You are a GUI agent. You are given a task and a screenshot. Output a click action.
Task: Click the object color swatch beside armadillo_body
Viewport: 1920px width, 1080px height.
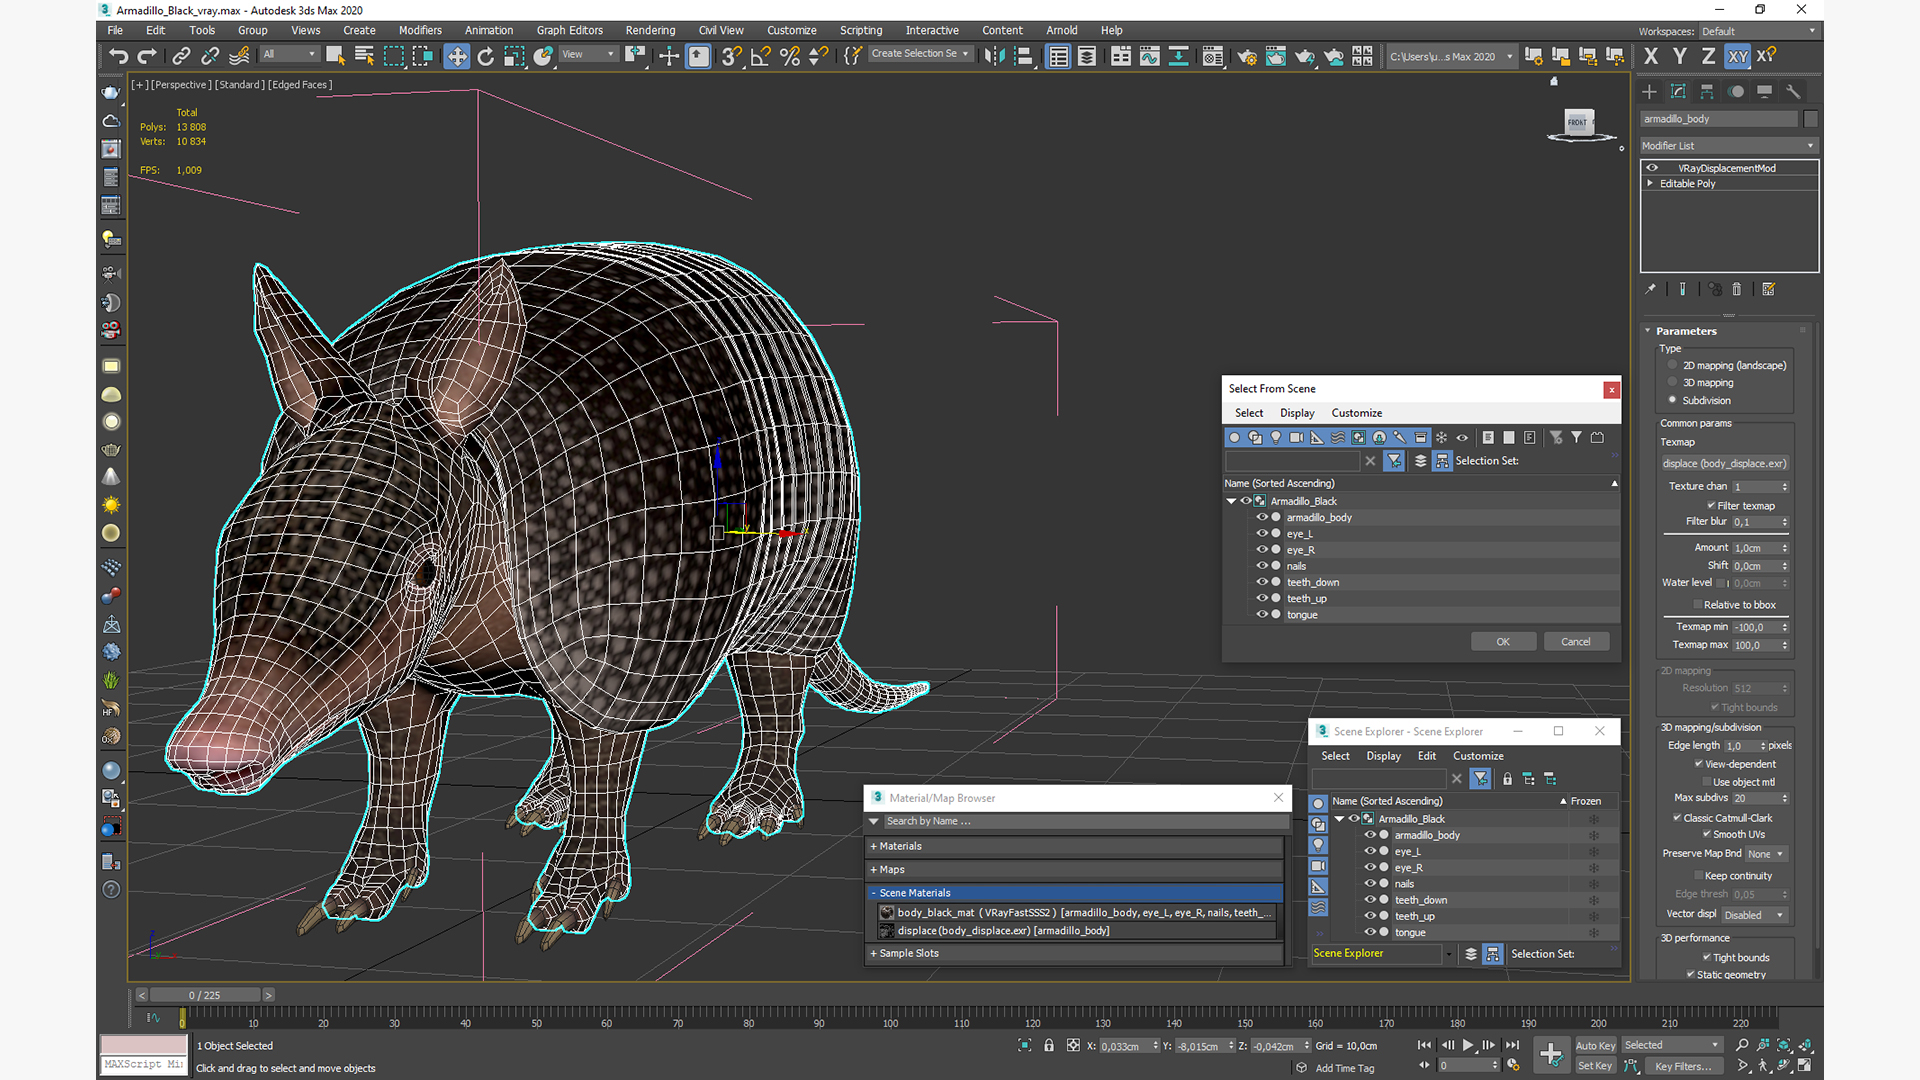[x=1810, y=119]
